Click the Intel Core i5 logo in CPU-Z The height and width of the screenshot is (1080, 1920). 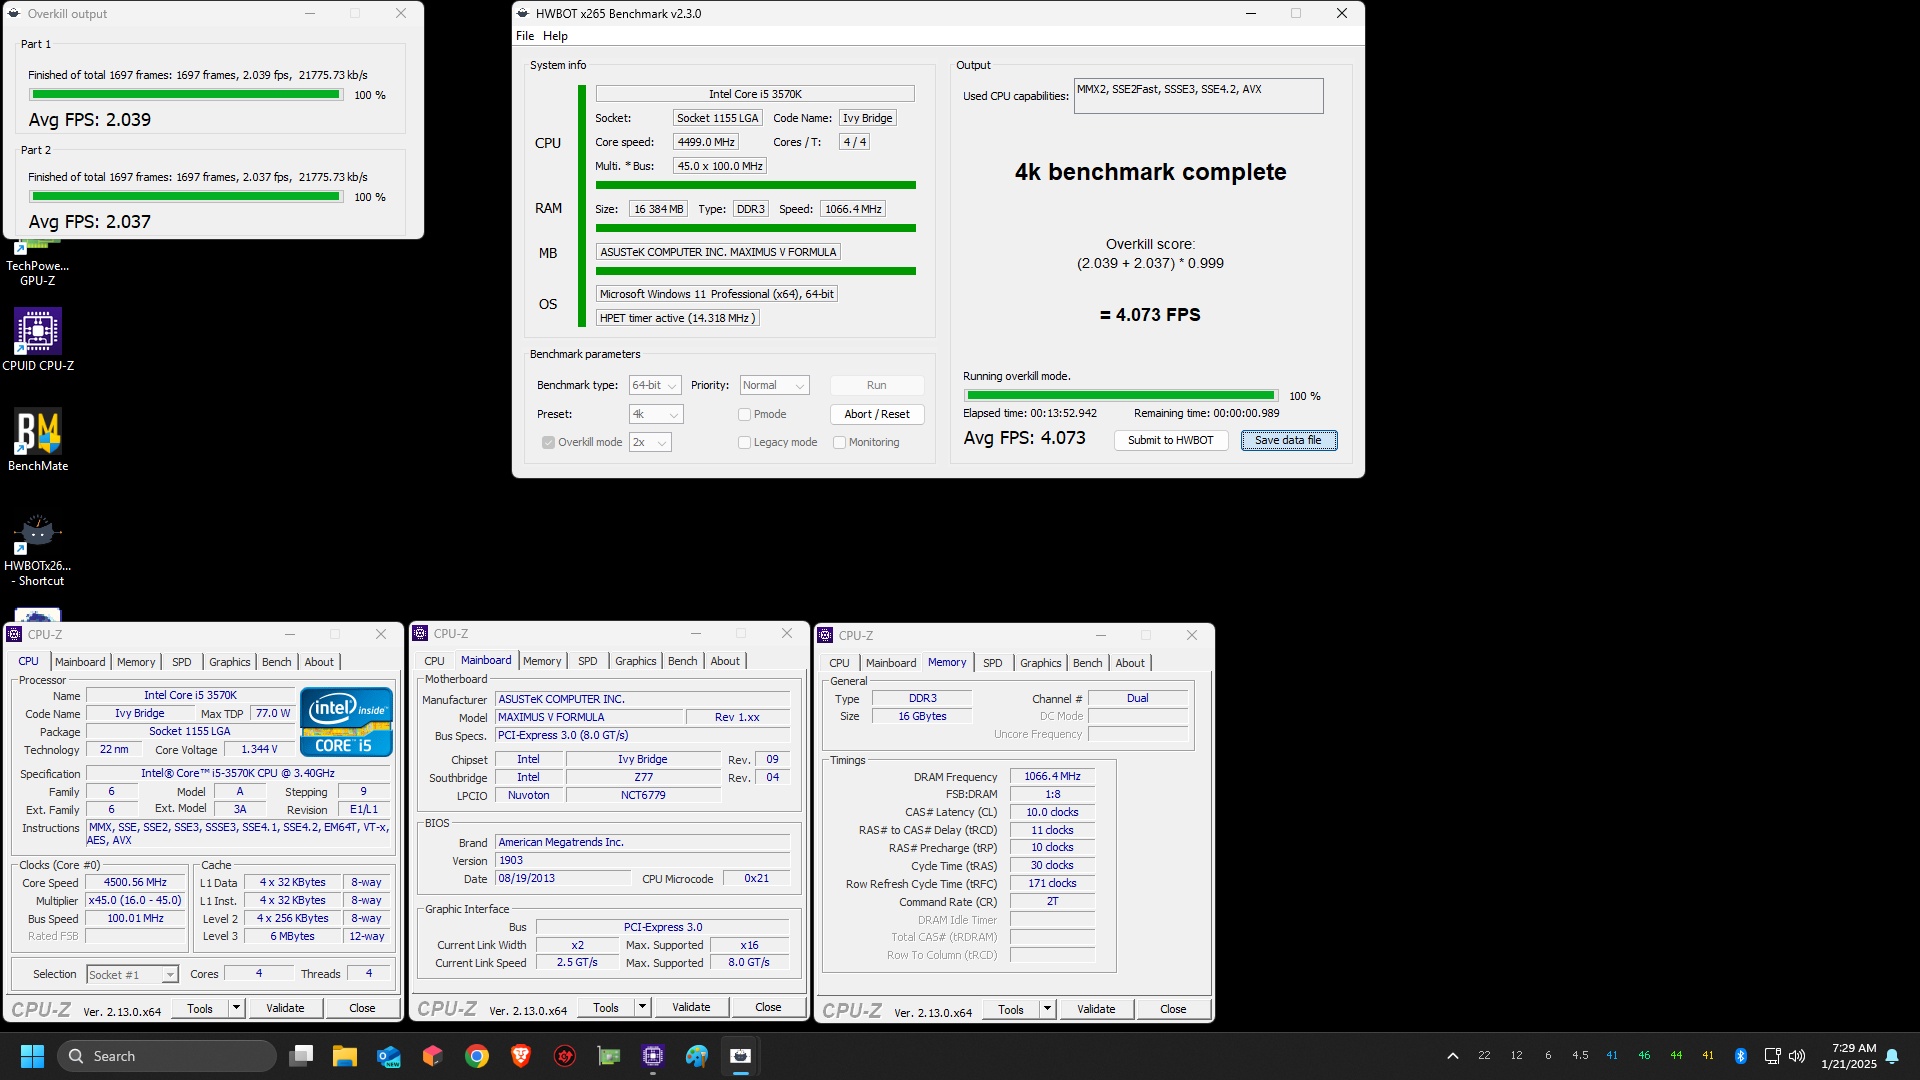346,722
